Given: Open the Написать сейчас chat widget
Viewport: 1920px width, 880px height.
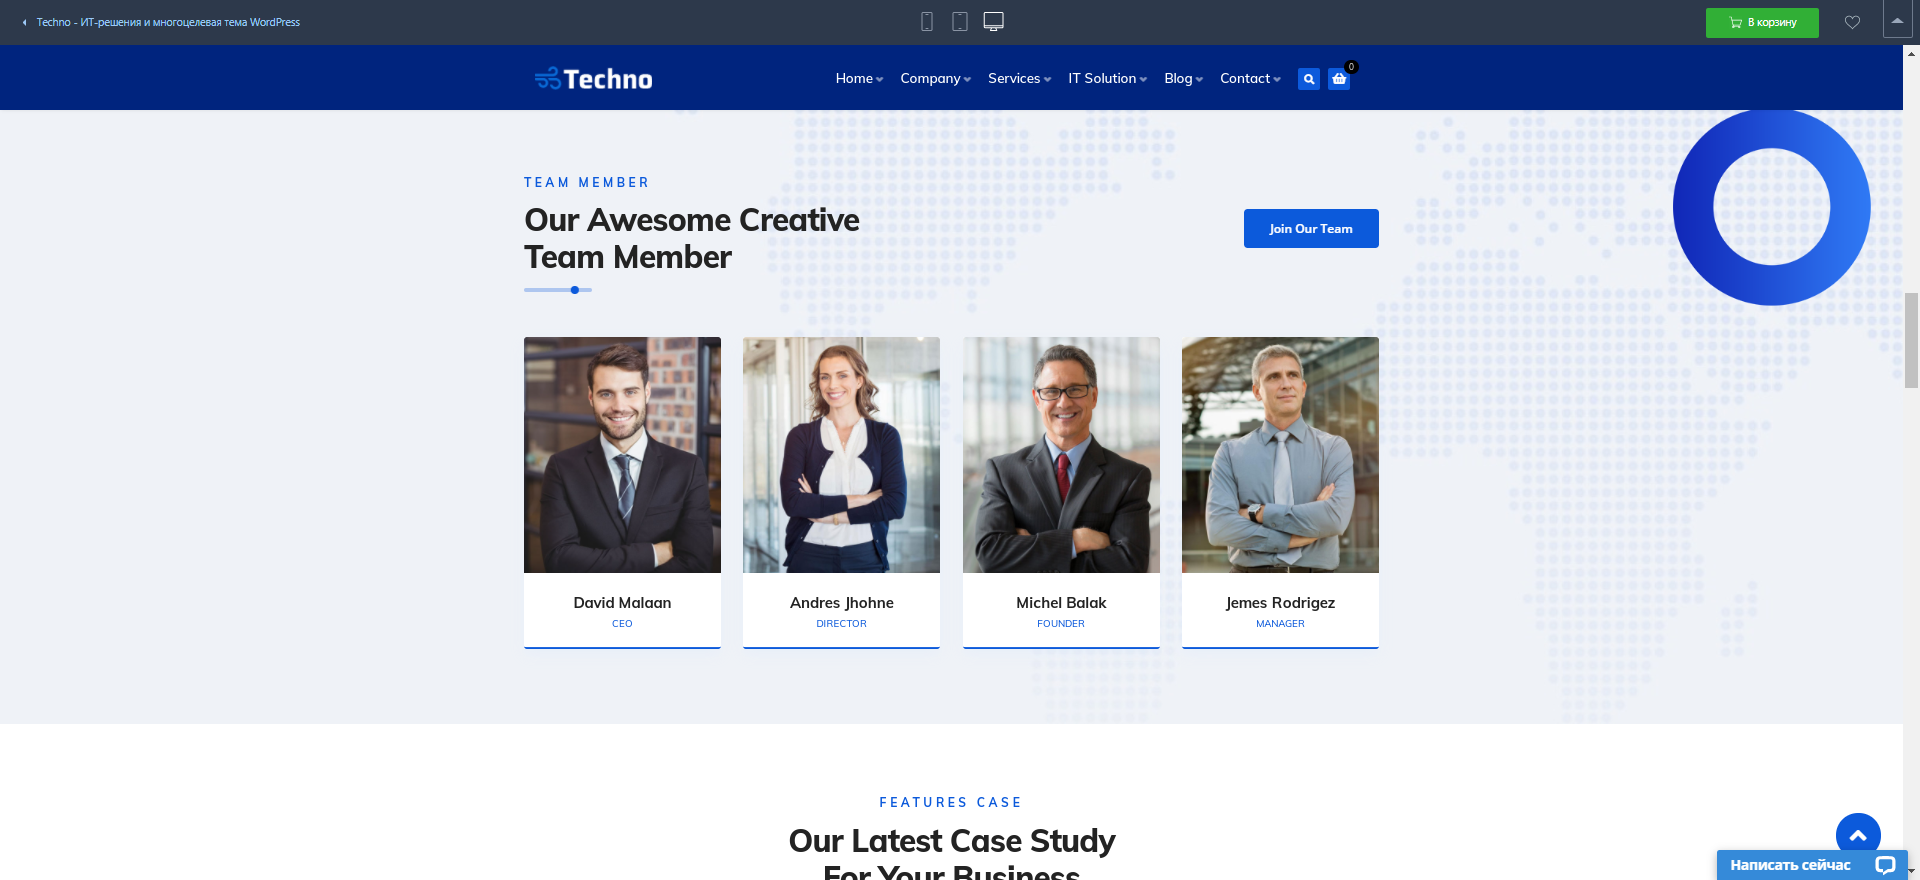Looking at the screenshot, I should click(1812, 865).
